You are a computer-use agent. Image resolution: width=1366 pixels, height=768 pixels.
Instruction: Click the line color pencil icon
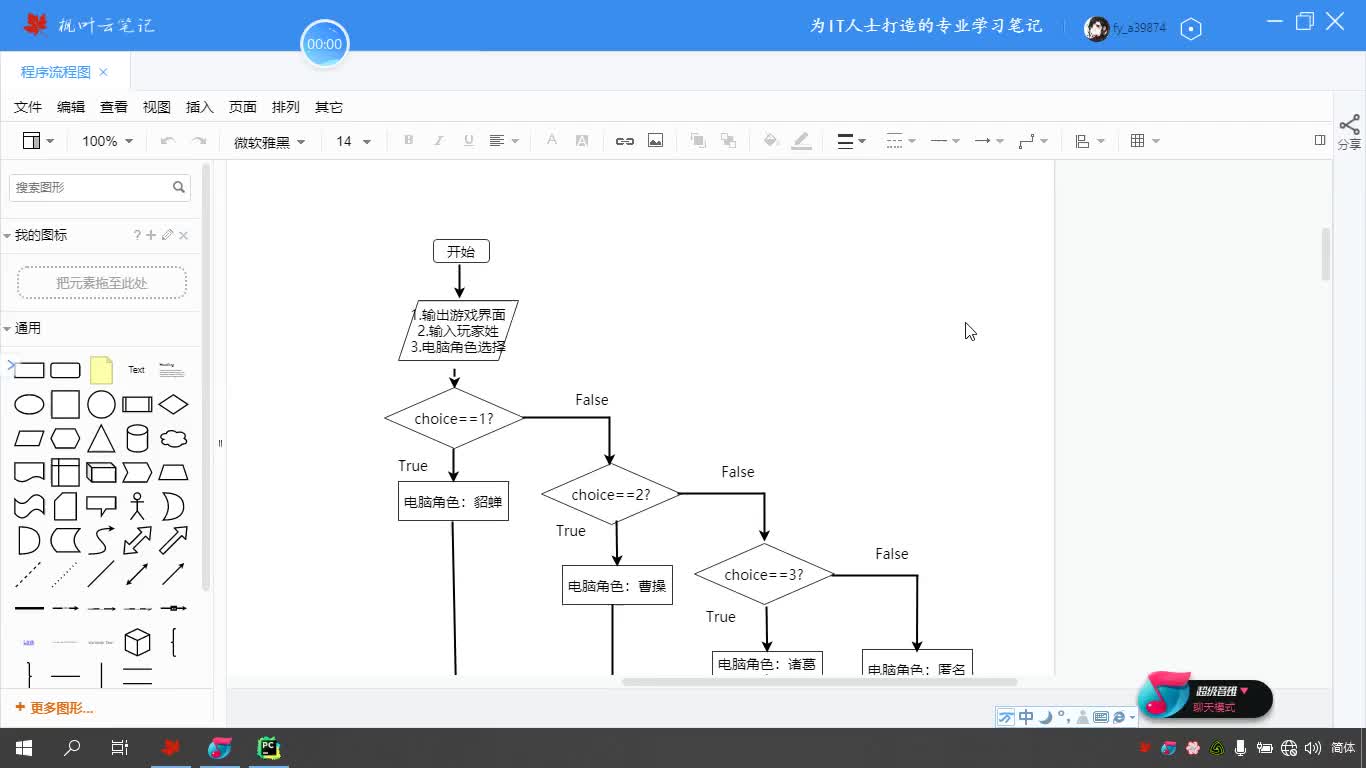pyautogui.click(x=801, y=141)
